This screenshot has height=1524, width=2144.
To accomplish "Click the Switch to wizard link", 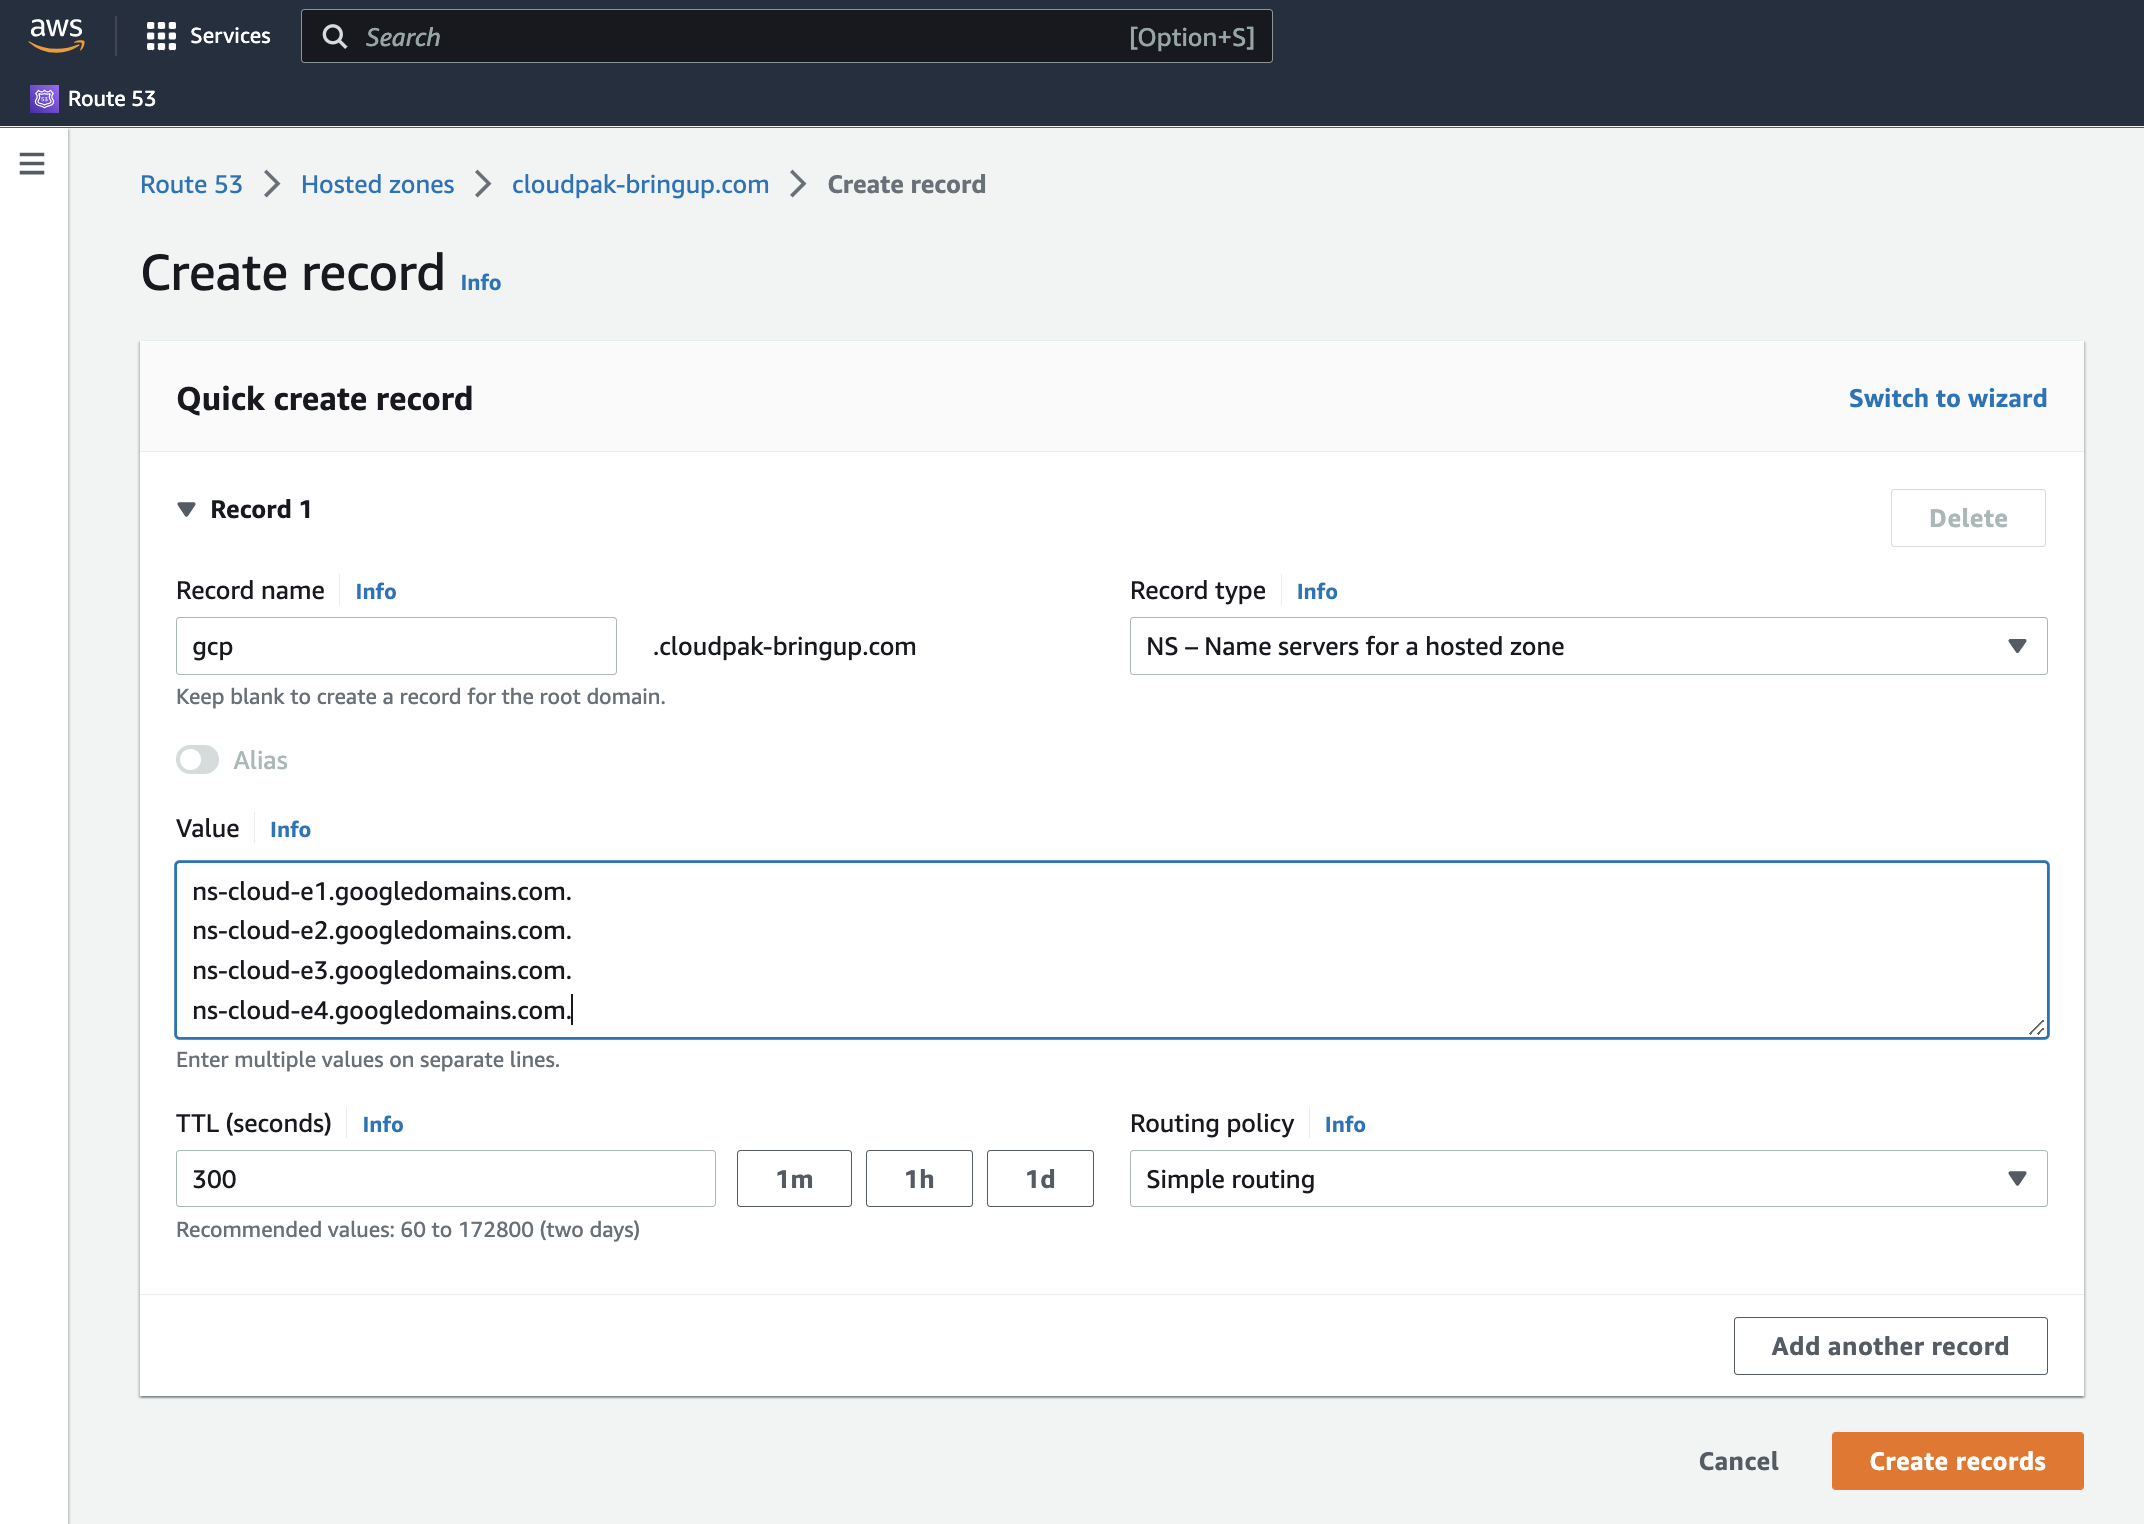I will (x=1948, y=397).
